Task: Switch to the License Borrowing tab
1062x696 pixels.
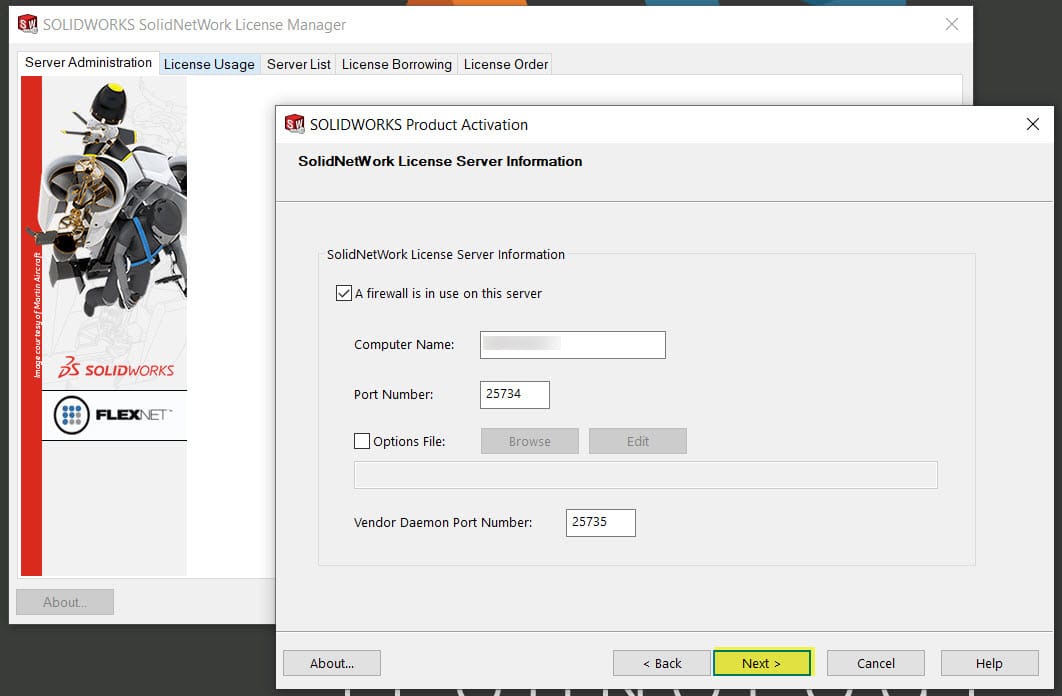Action: pos(397,64)
